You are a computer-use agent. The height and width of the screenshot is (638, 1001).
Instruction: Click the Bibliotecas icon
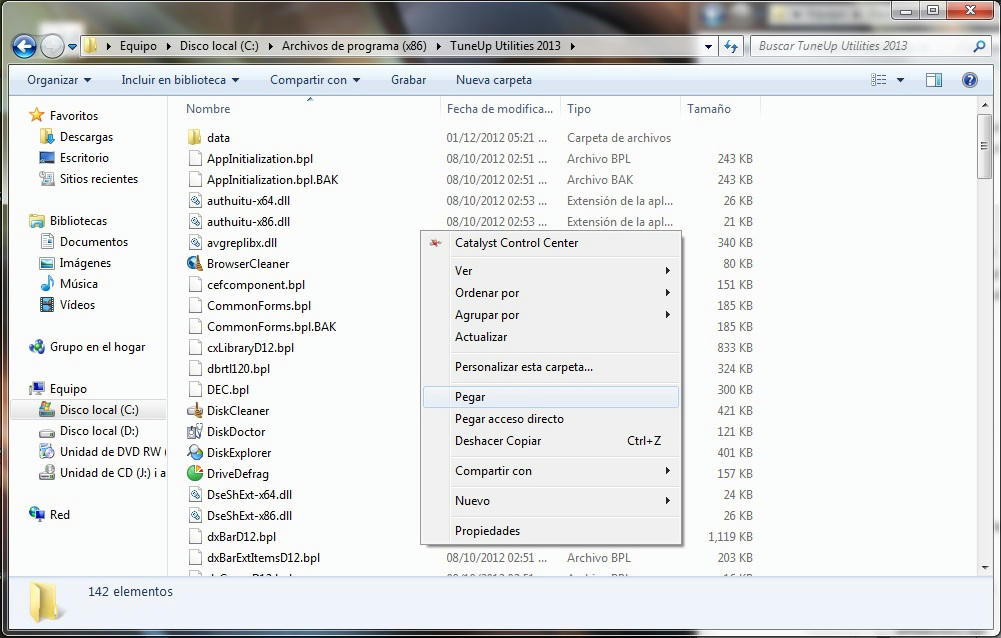[37, 220]
